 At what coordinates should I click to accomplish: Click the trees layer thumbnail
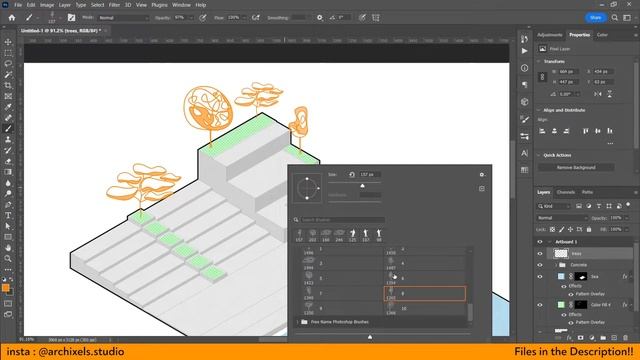tap(560, 253)
